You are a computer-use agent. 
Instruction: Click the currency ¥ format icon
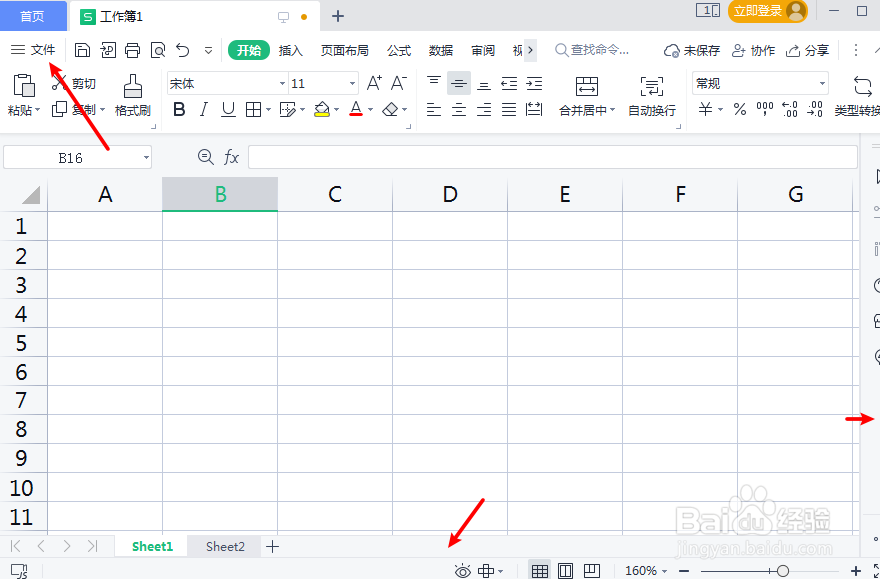pos(705,109)
